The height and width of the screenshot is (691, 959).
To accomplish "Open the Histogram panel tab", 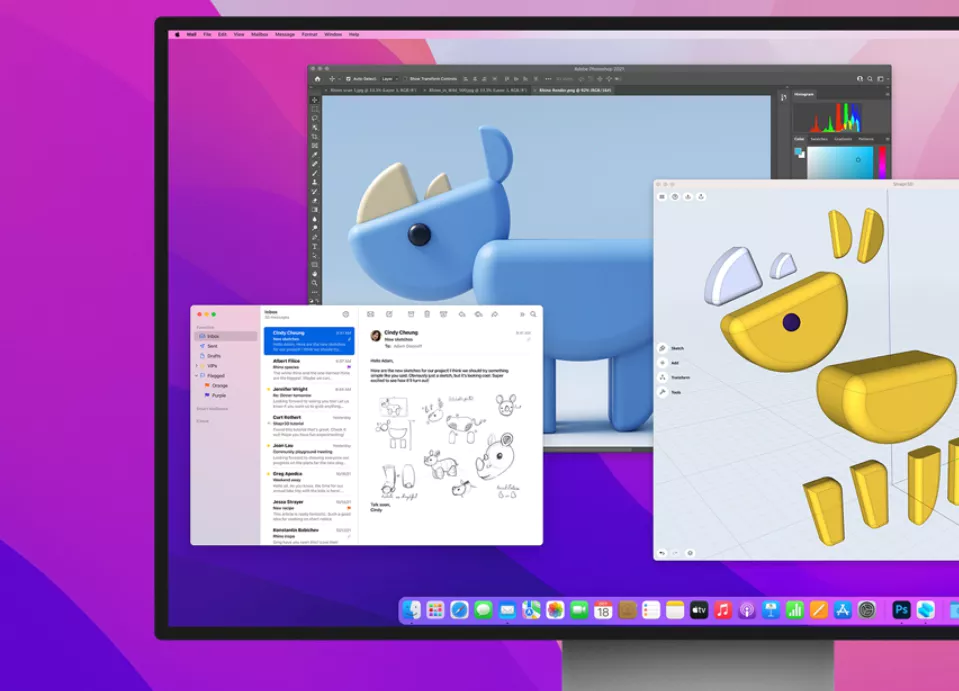I will click(804, 94).
